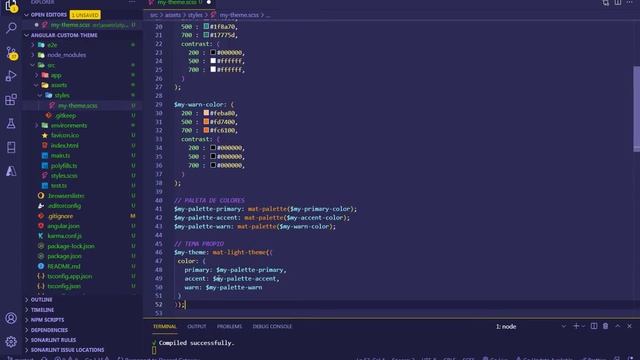This screenshot has width=640, height=360.
Task: Open Source Control view
Action: pyautogui.click(x=11, y=52)
